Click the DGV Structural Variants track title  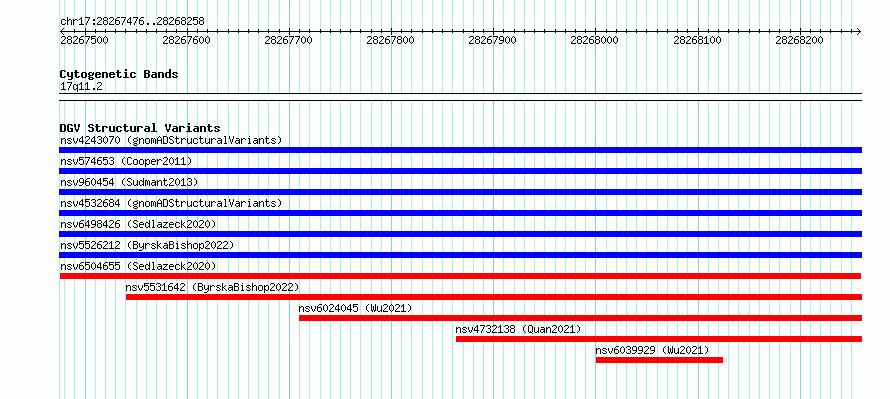point(140,128)
